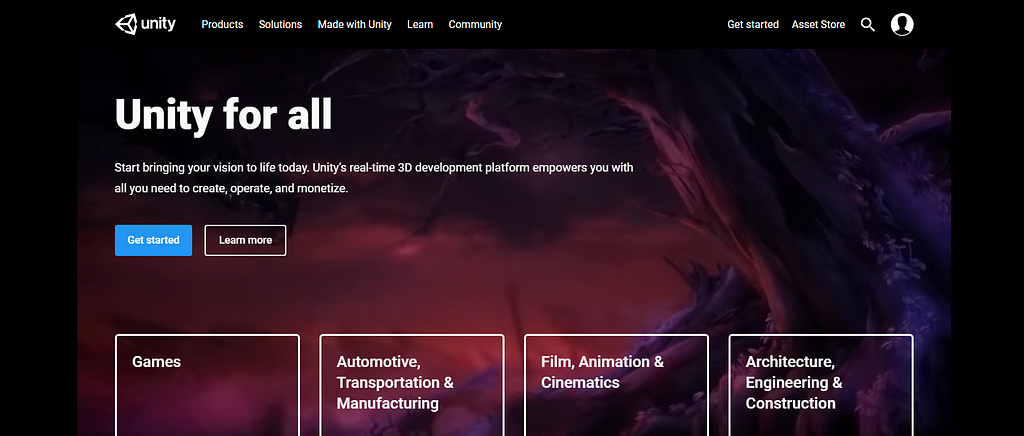Click Get started link in header
The image size is (1024, 436).
click(x=753, y=25)
